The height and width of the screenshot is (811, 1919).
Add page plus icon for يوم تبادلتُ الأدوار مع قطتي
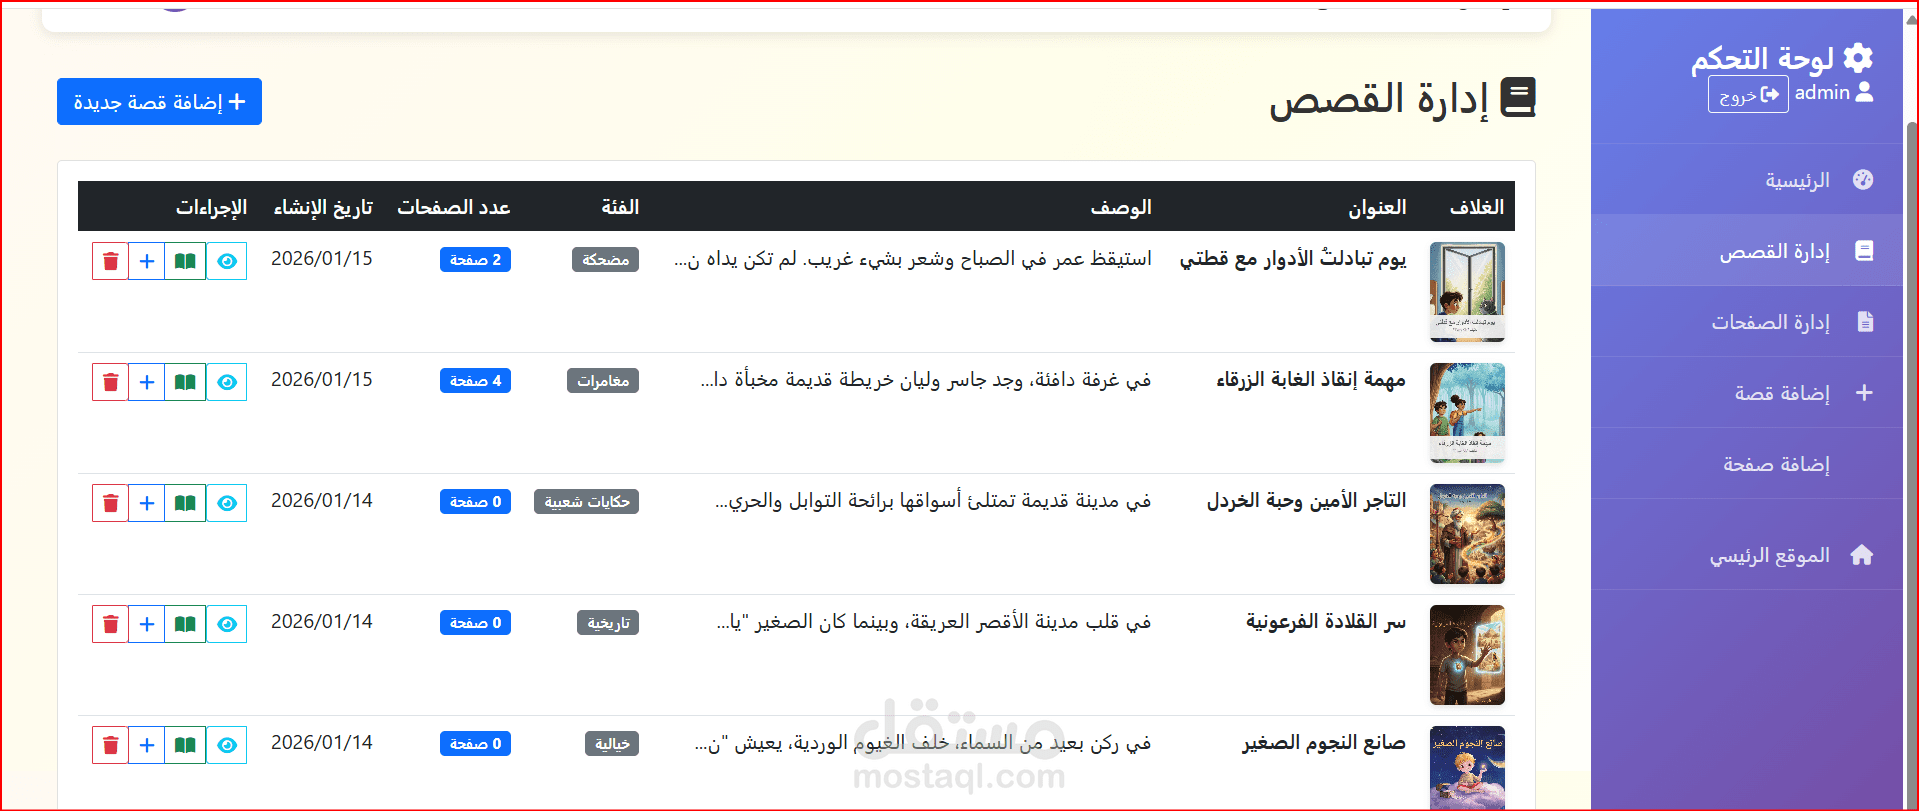click(147, 261)
